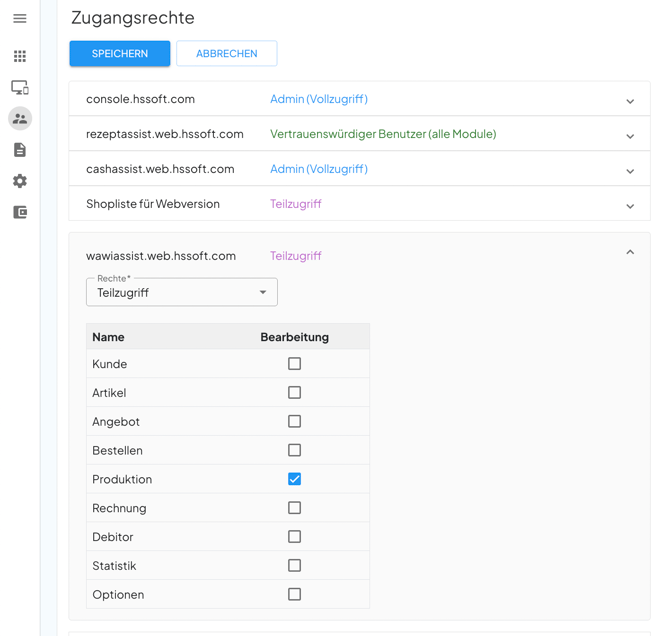This screenshot has width=670, height=636.
Task: Open the hamburger menu icon
Action: coord(20,18)
